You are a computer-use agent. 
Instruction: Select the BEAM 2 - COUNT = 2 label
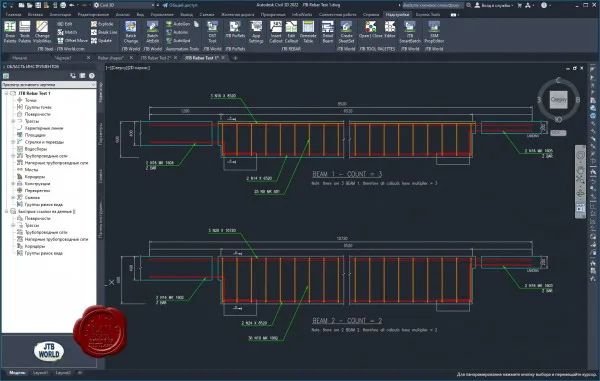347,321
